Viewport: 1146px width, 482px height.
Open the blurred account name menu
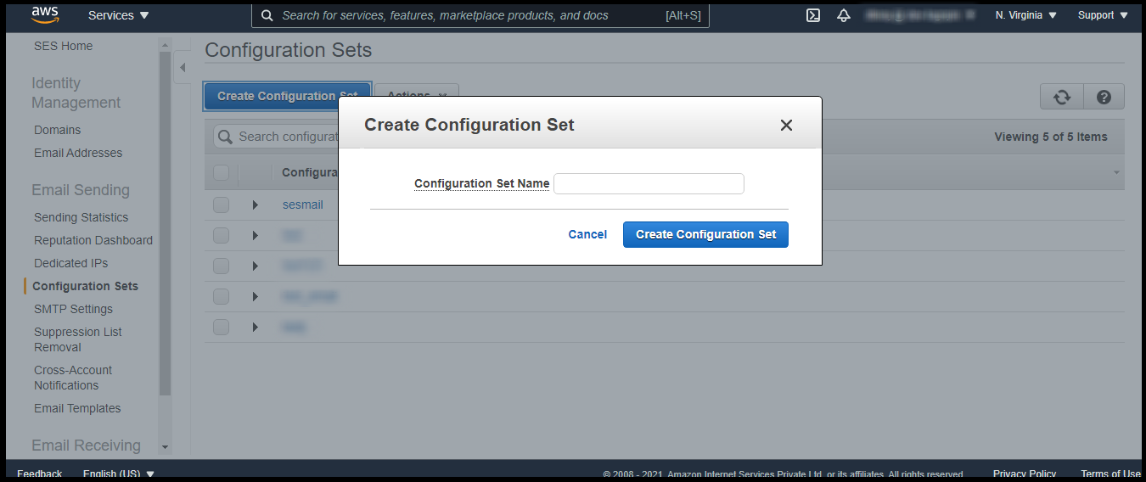(x=919, y=15)
